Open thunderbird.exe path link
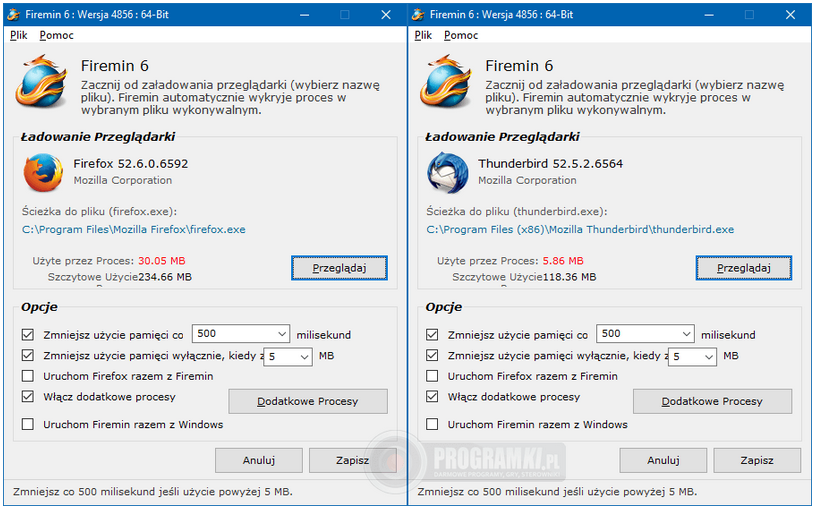This screenshot has width=815, height=509. [x=580, y=229]
